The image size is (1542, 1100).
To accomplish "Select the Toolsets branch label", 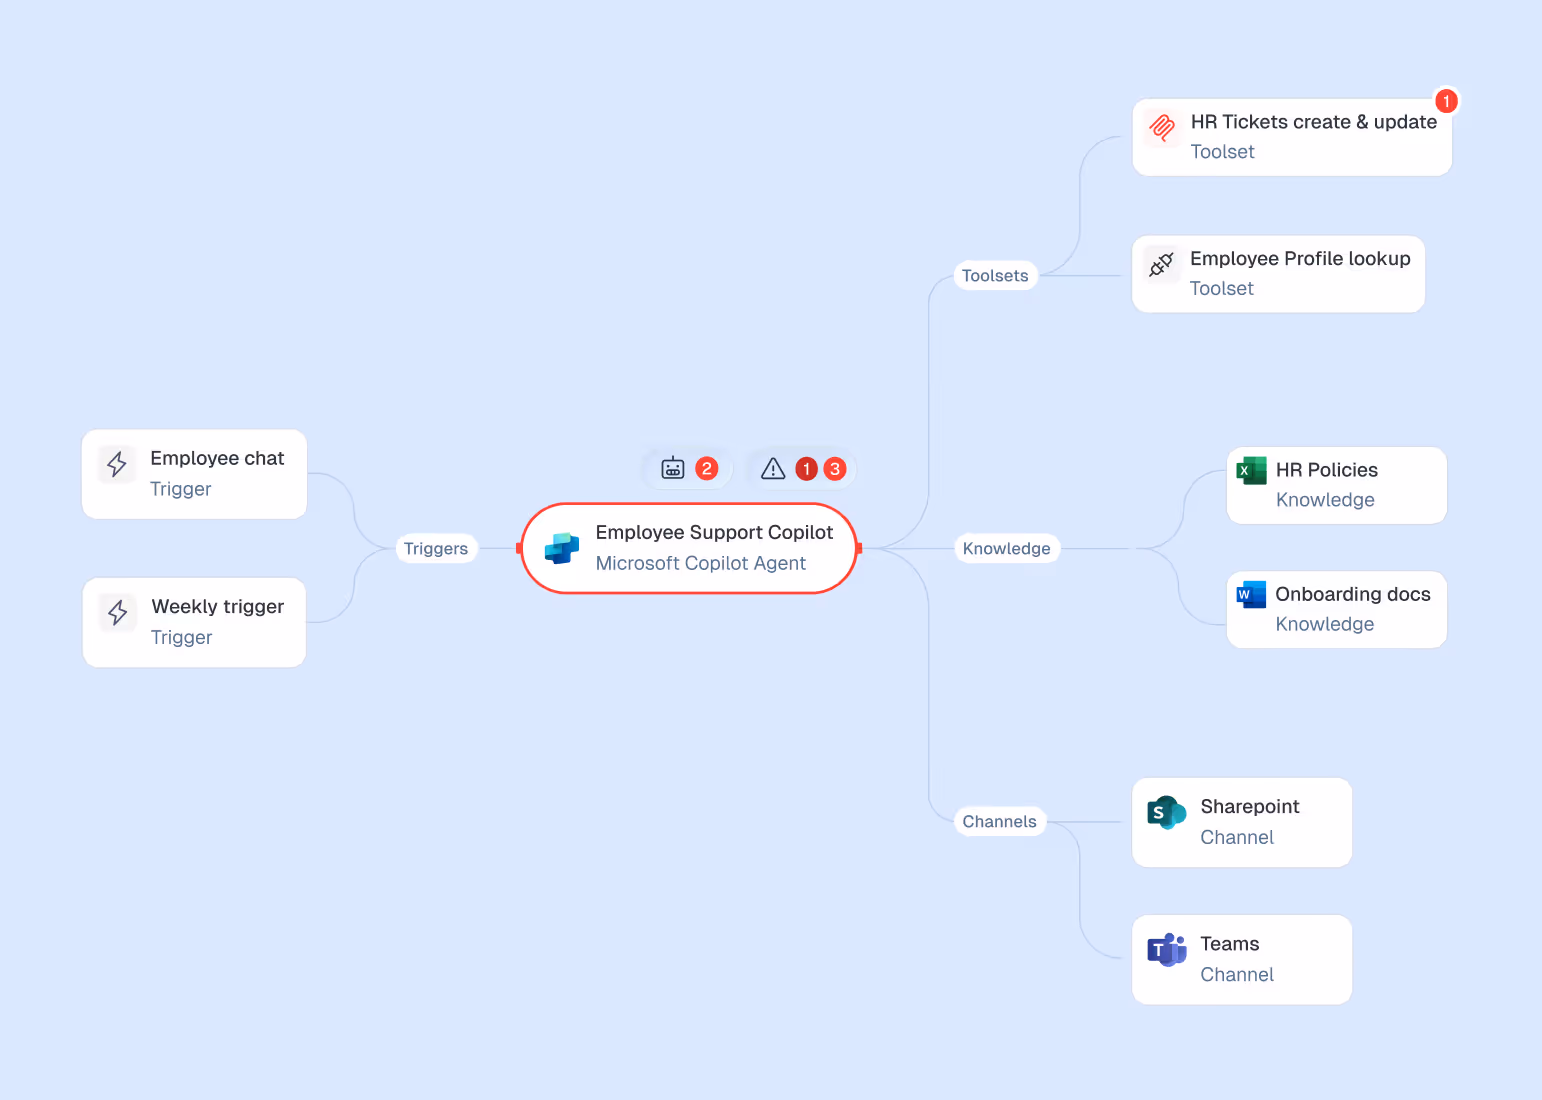I will coord(995,276).
